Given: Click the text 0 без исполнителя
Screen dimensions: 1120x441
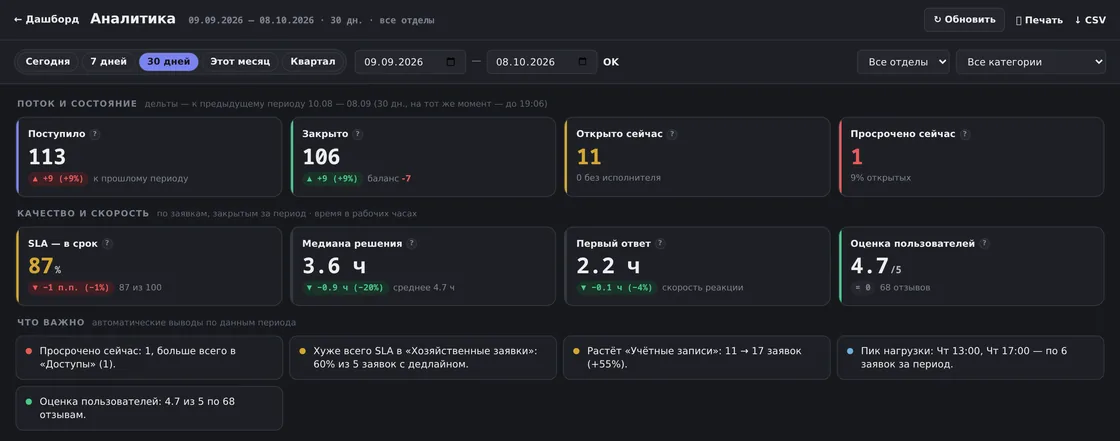Looking at the screenshot, I should [x=619, y=178].
